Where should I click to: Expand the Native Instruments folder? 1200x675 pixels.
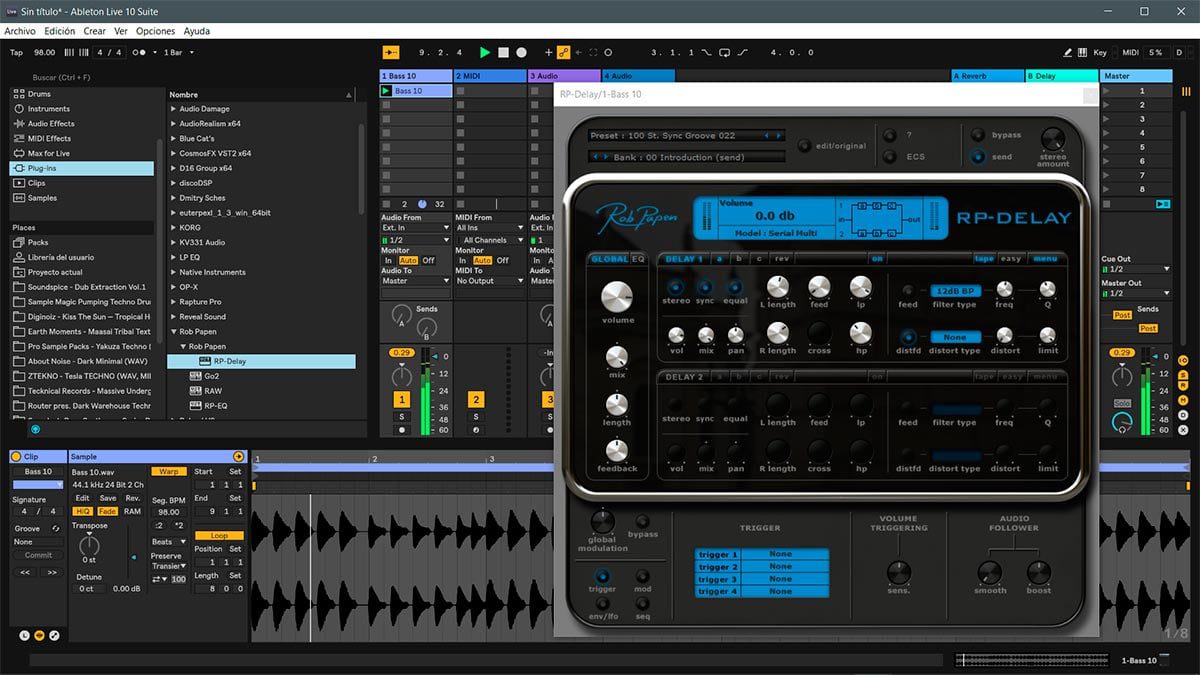pyautogui.click(x=173, y=272)
